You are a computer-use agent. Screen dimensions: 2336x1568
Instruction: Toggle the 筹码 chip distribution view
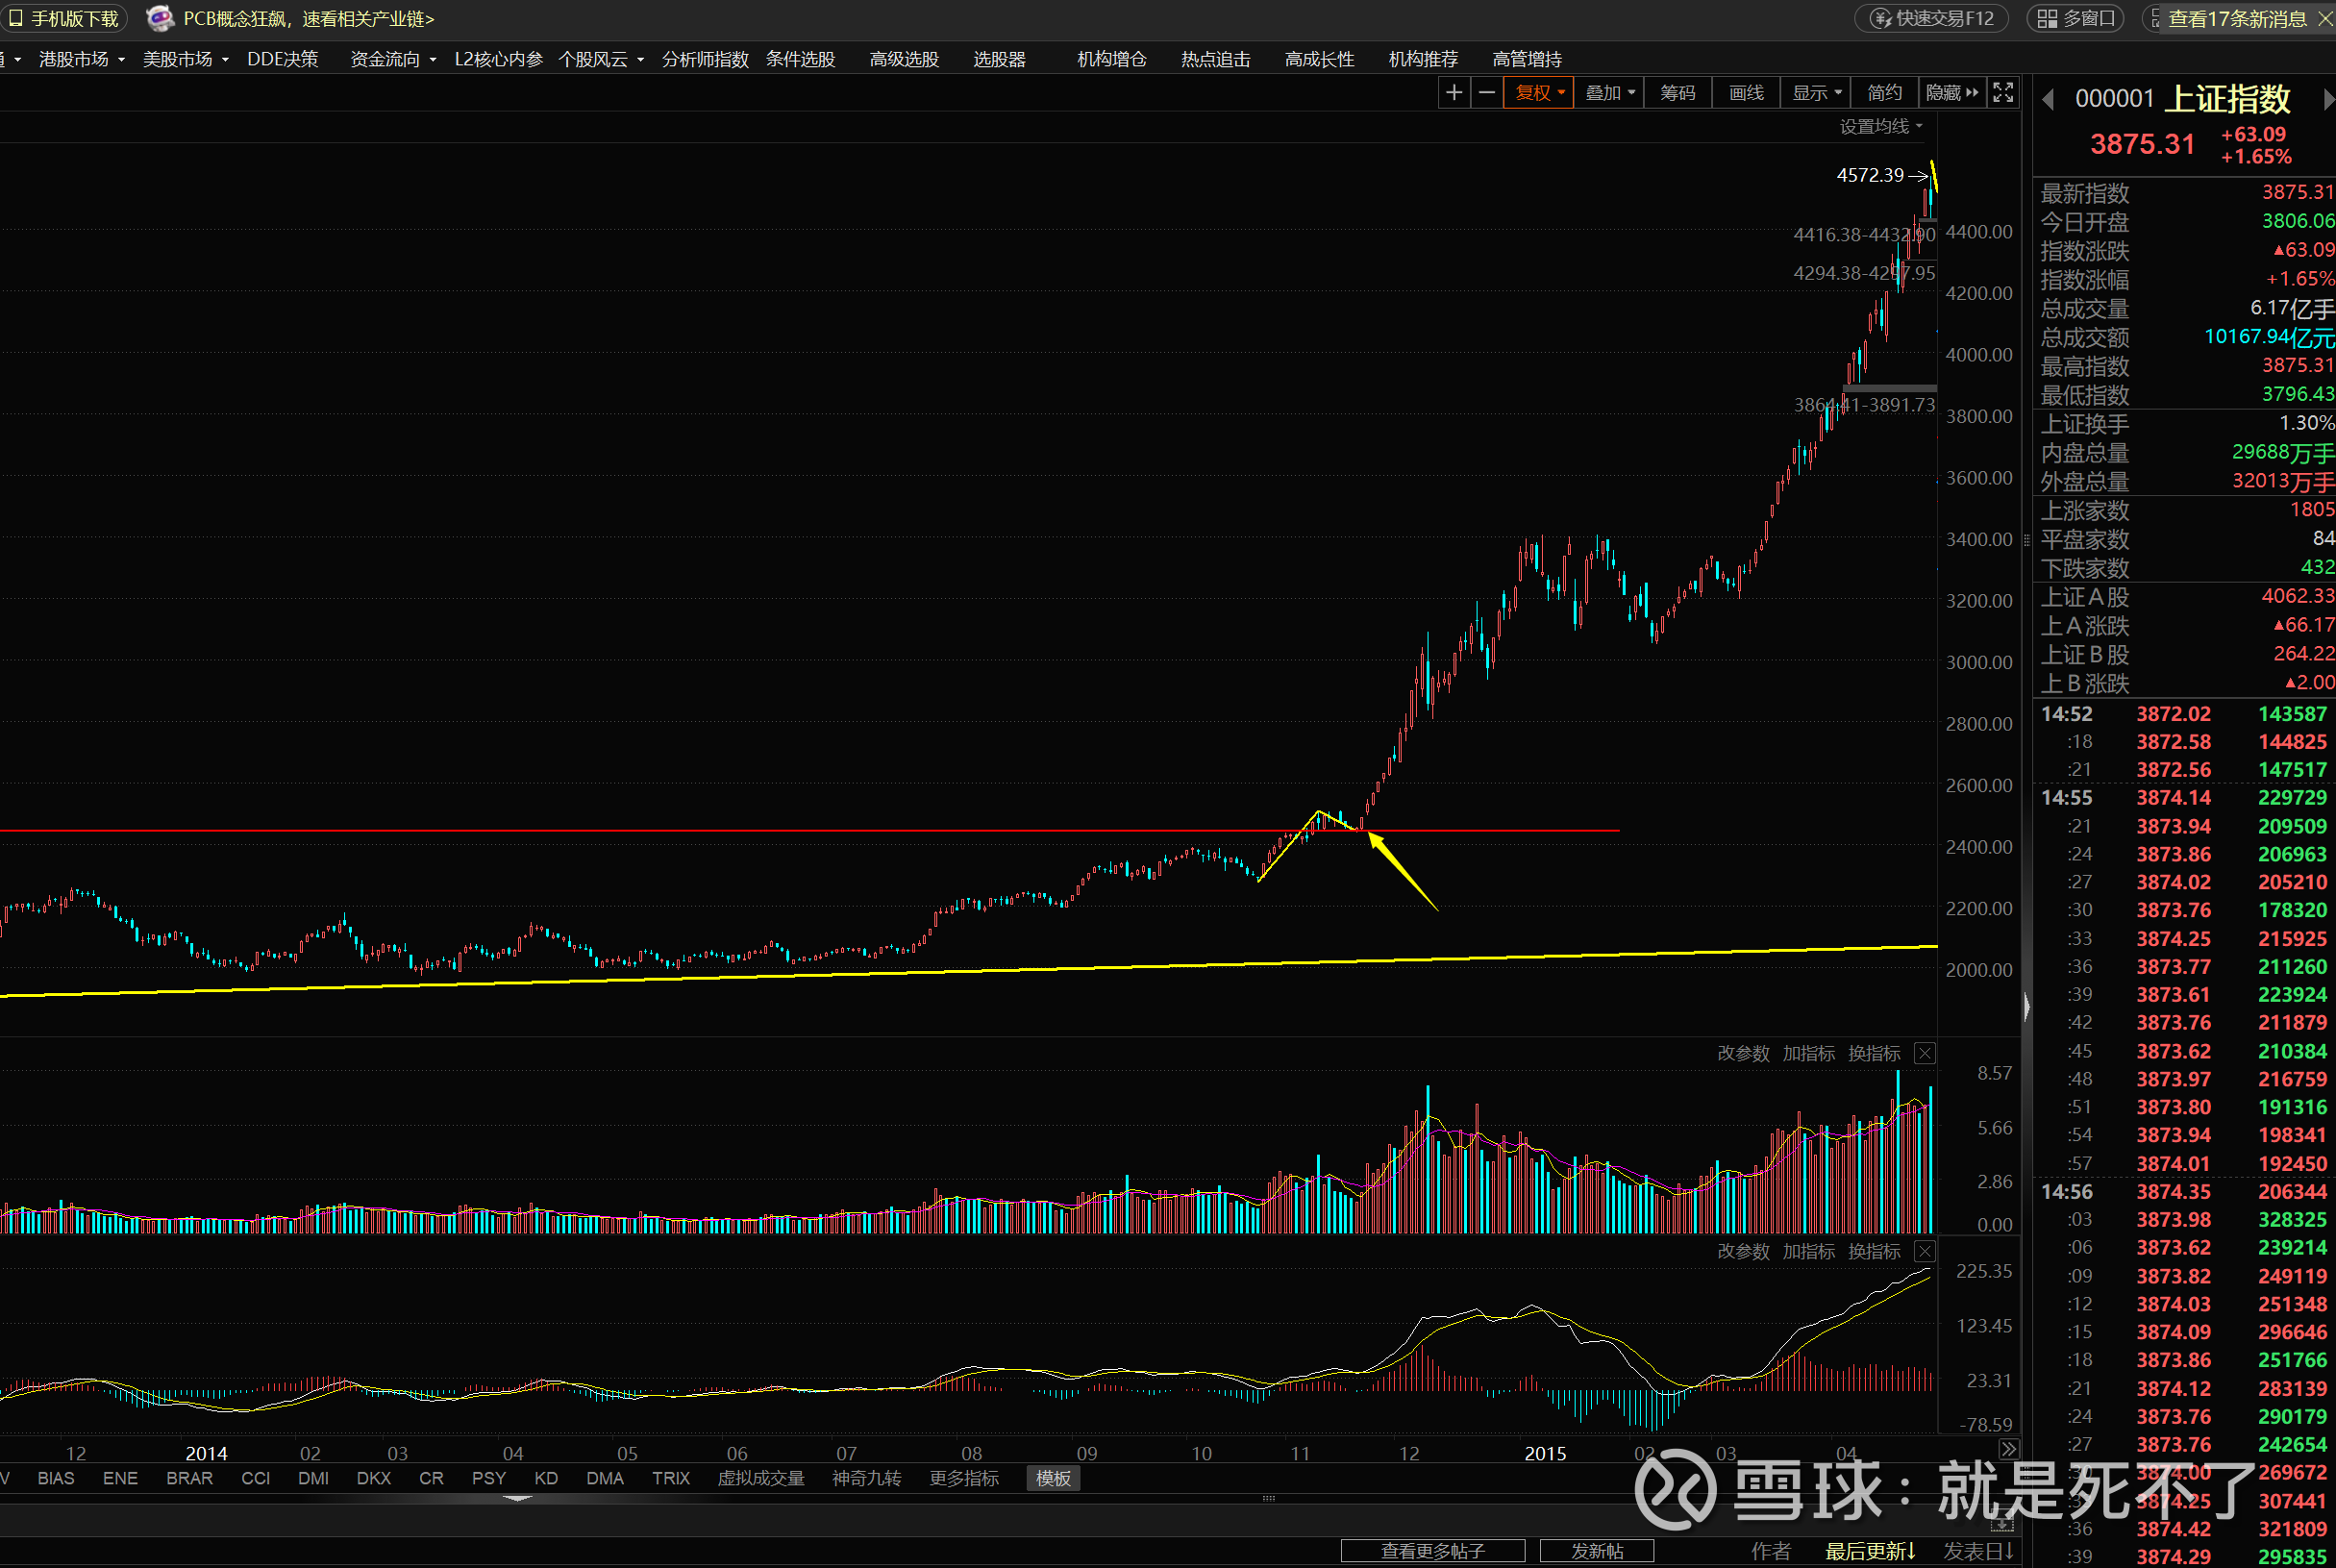tap(1677, 93)
